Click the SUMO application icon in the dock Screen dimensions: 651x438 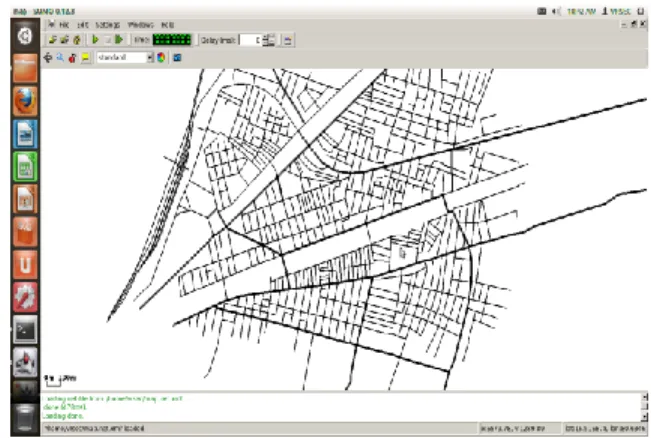coord(25,362)
